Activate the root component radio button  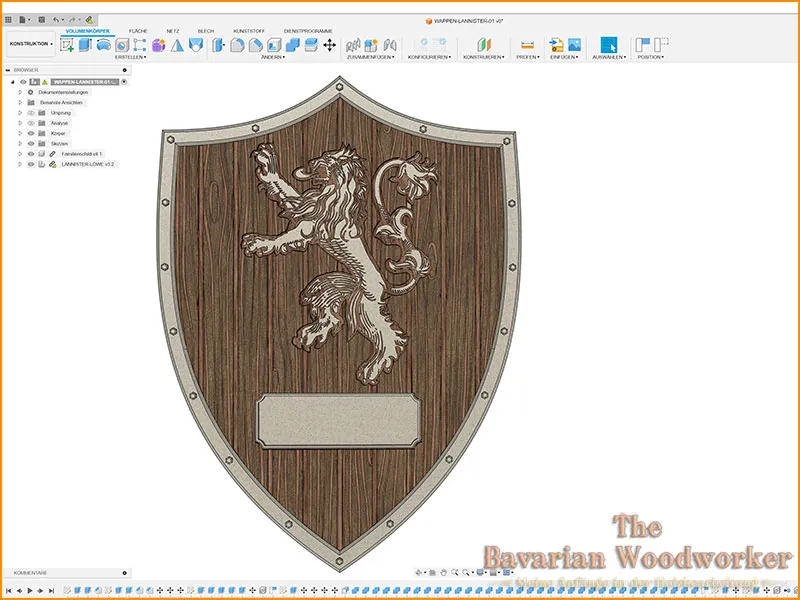tap(124, 82)
